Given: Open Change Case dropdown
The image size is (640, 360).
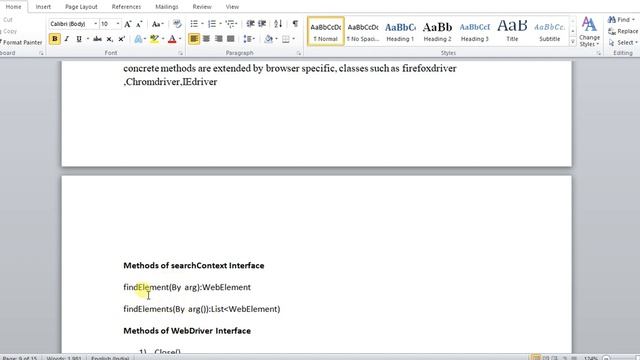Looking at the screenshot, I should (x=157, y=24).
